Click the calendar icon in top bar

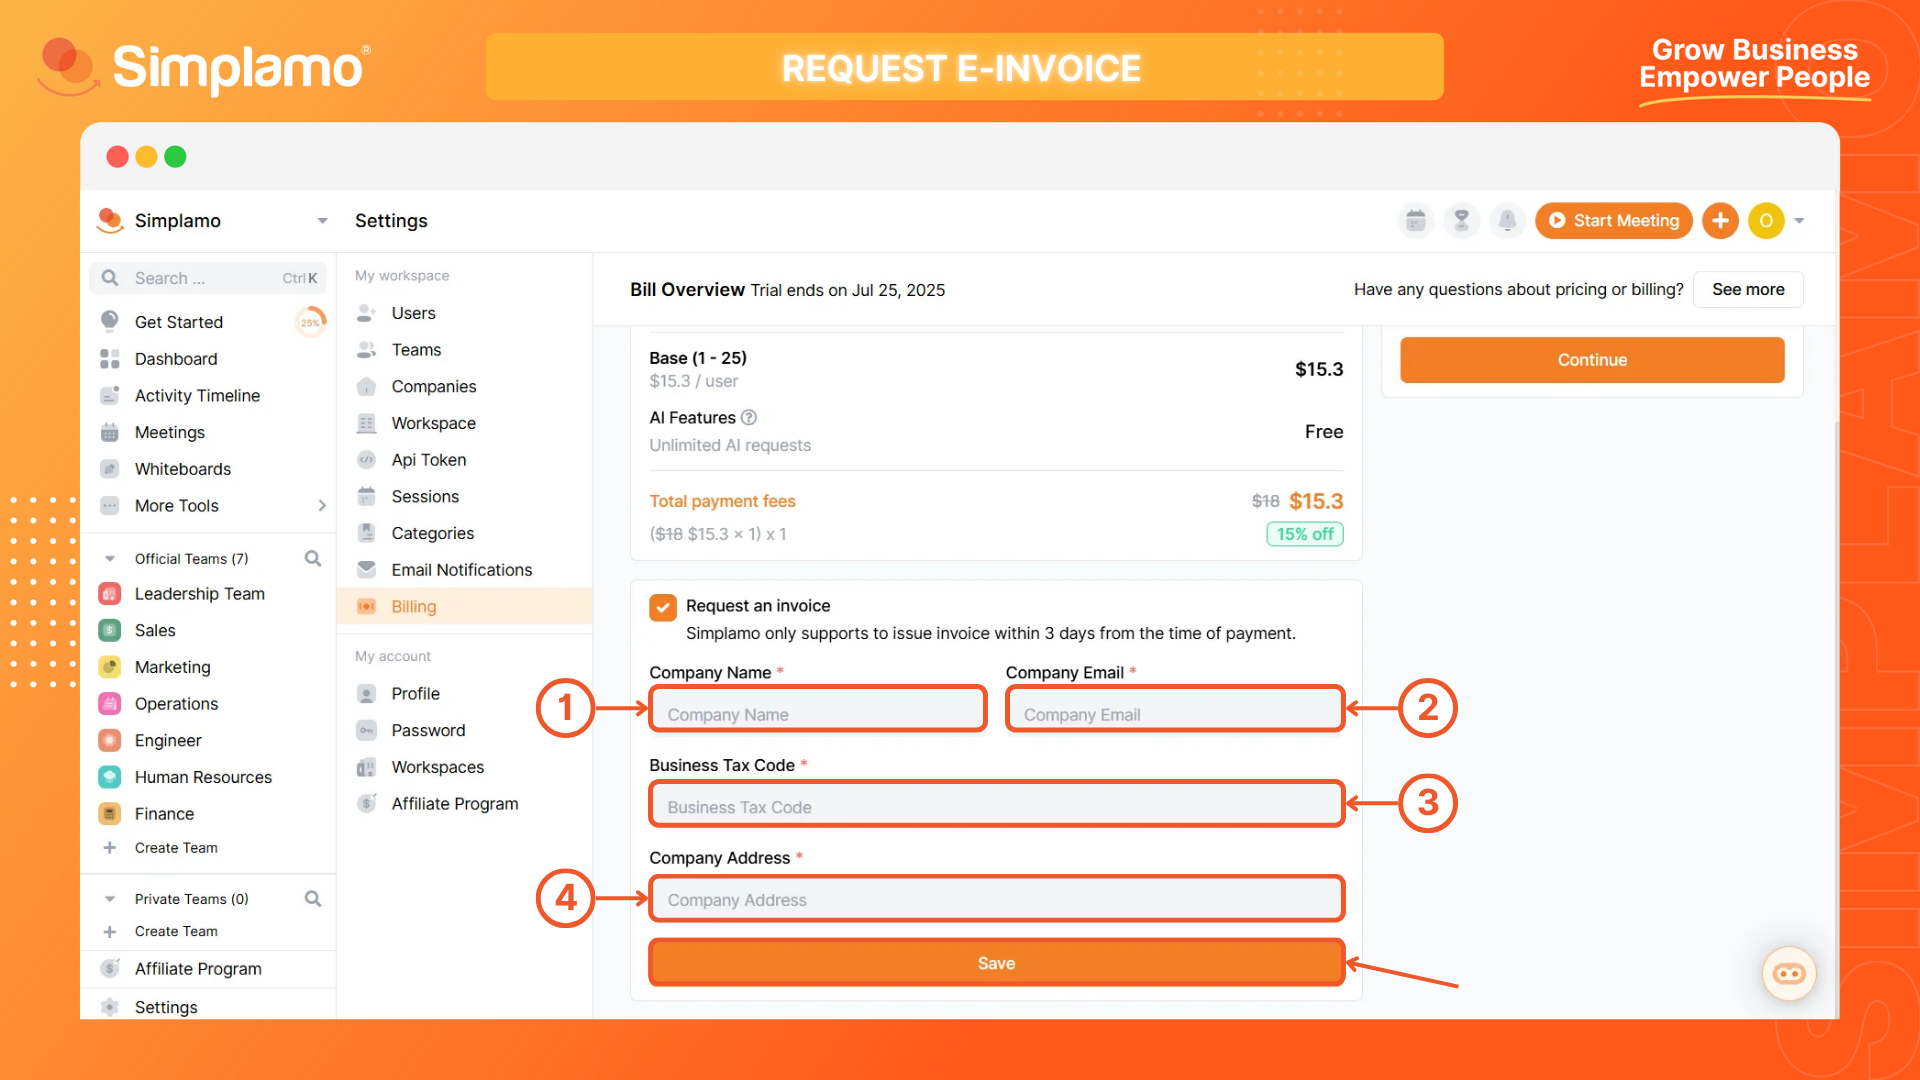pos(1416,220)
